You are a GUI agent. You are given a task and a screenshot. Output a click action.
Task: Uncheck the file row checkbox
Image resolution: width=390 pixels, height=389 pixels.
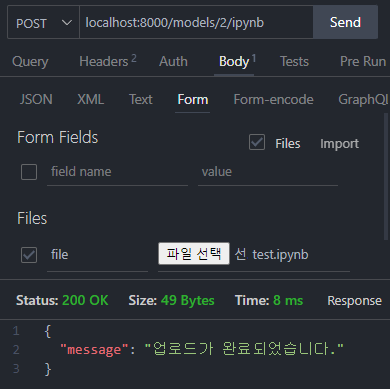[x=29, y=255]
